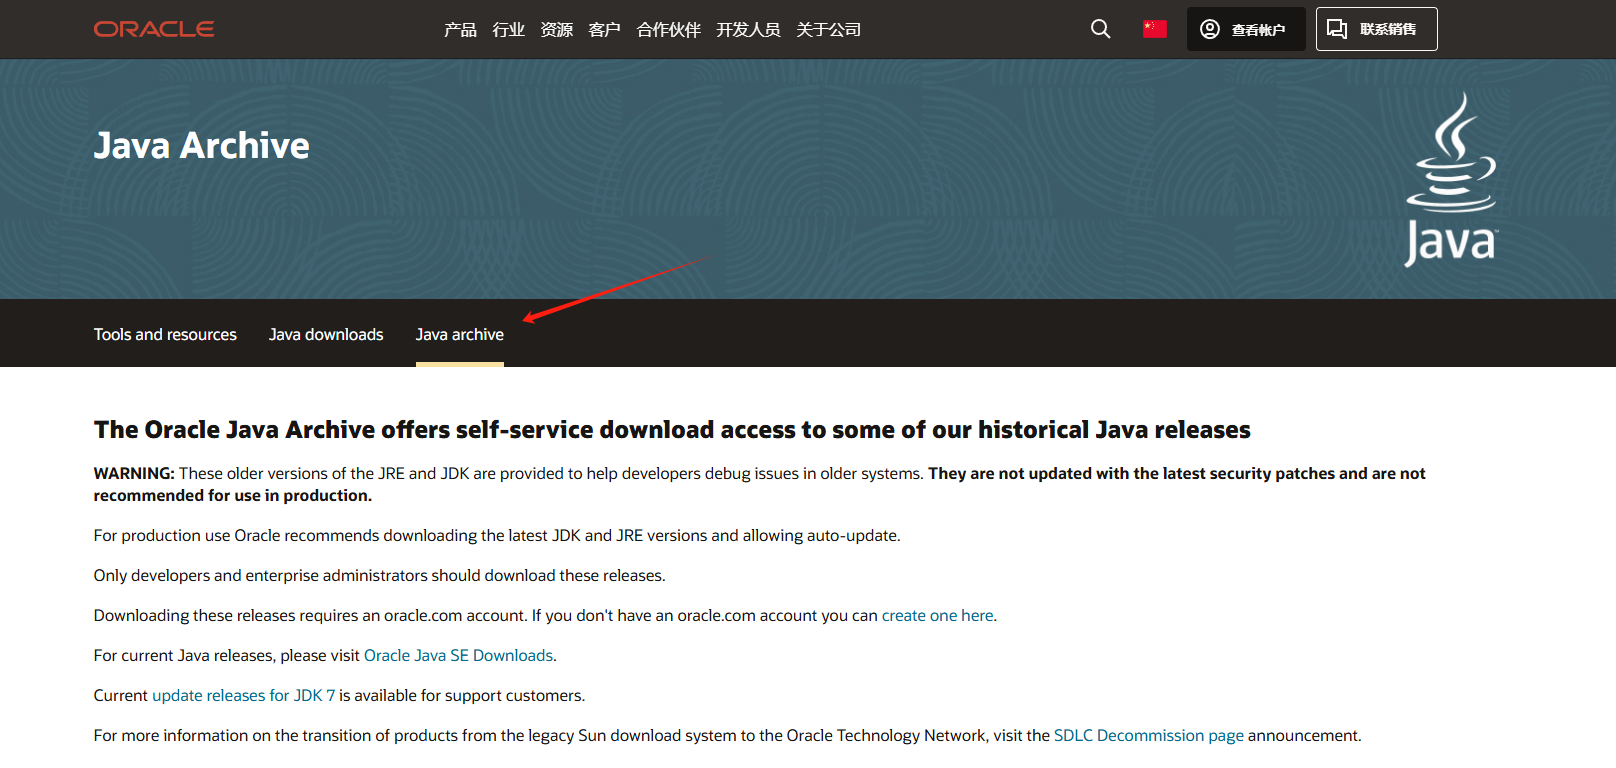
Task: Switch to Tools and resources tab
Action: click(165, 334)
